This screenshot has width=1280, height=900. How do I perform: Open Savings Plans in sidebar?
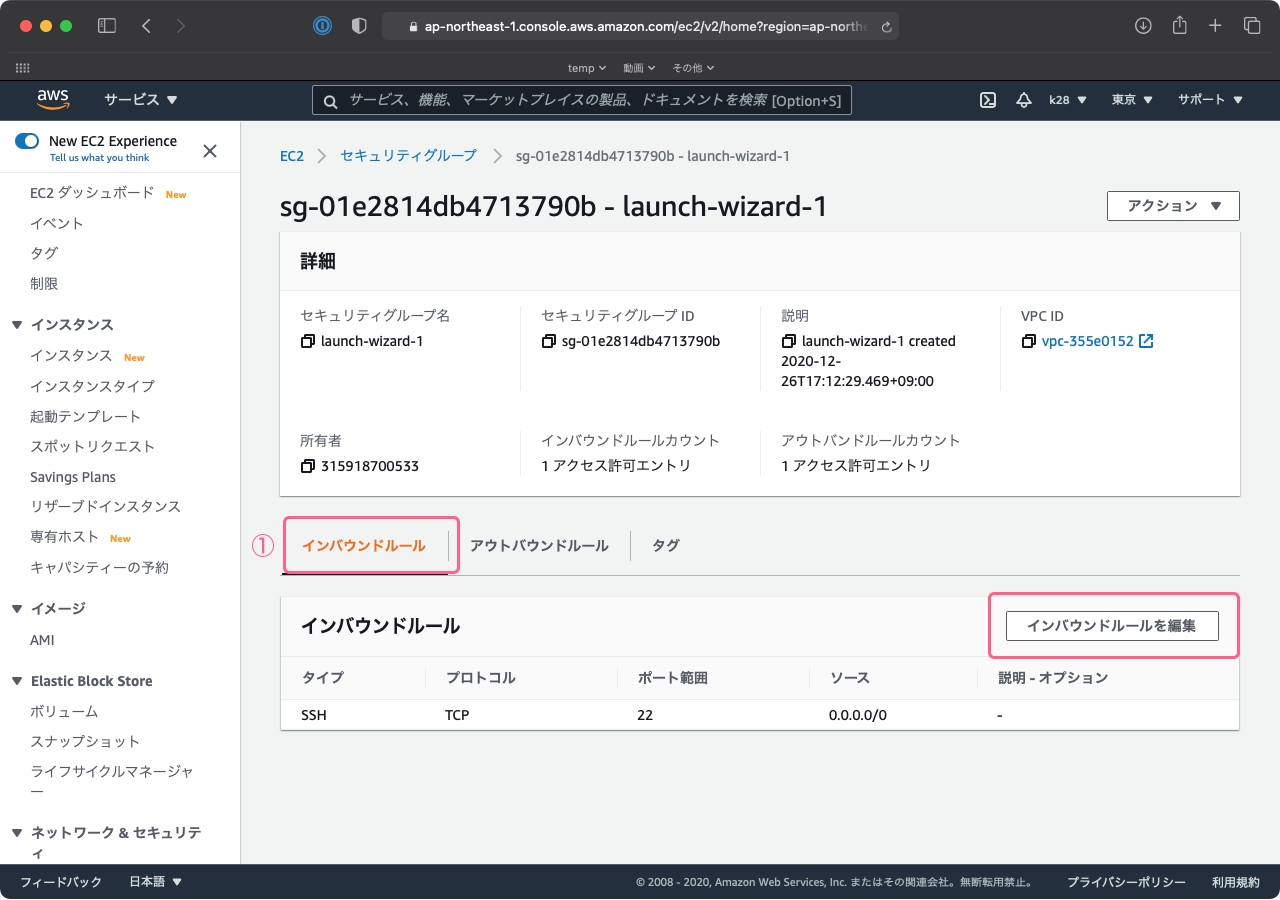click(73, 477)
